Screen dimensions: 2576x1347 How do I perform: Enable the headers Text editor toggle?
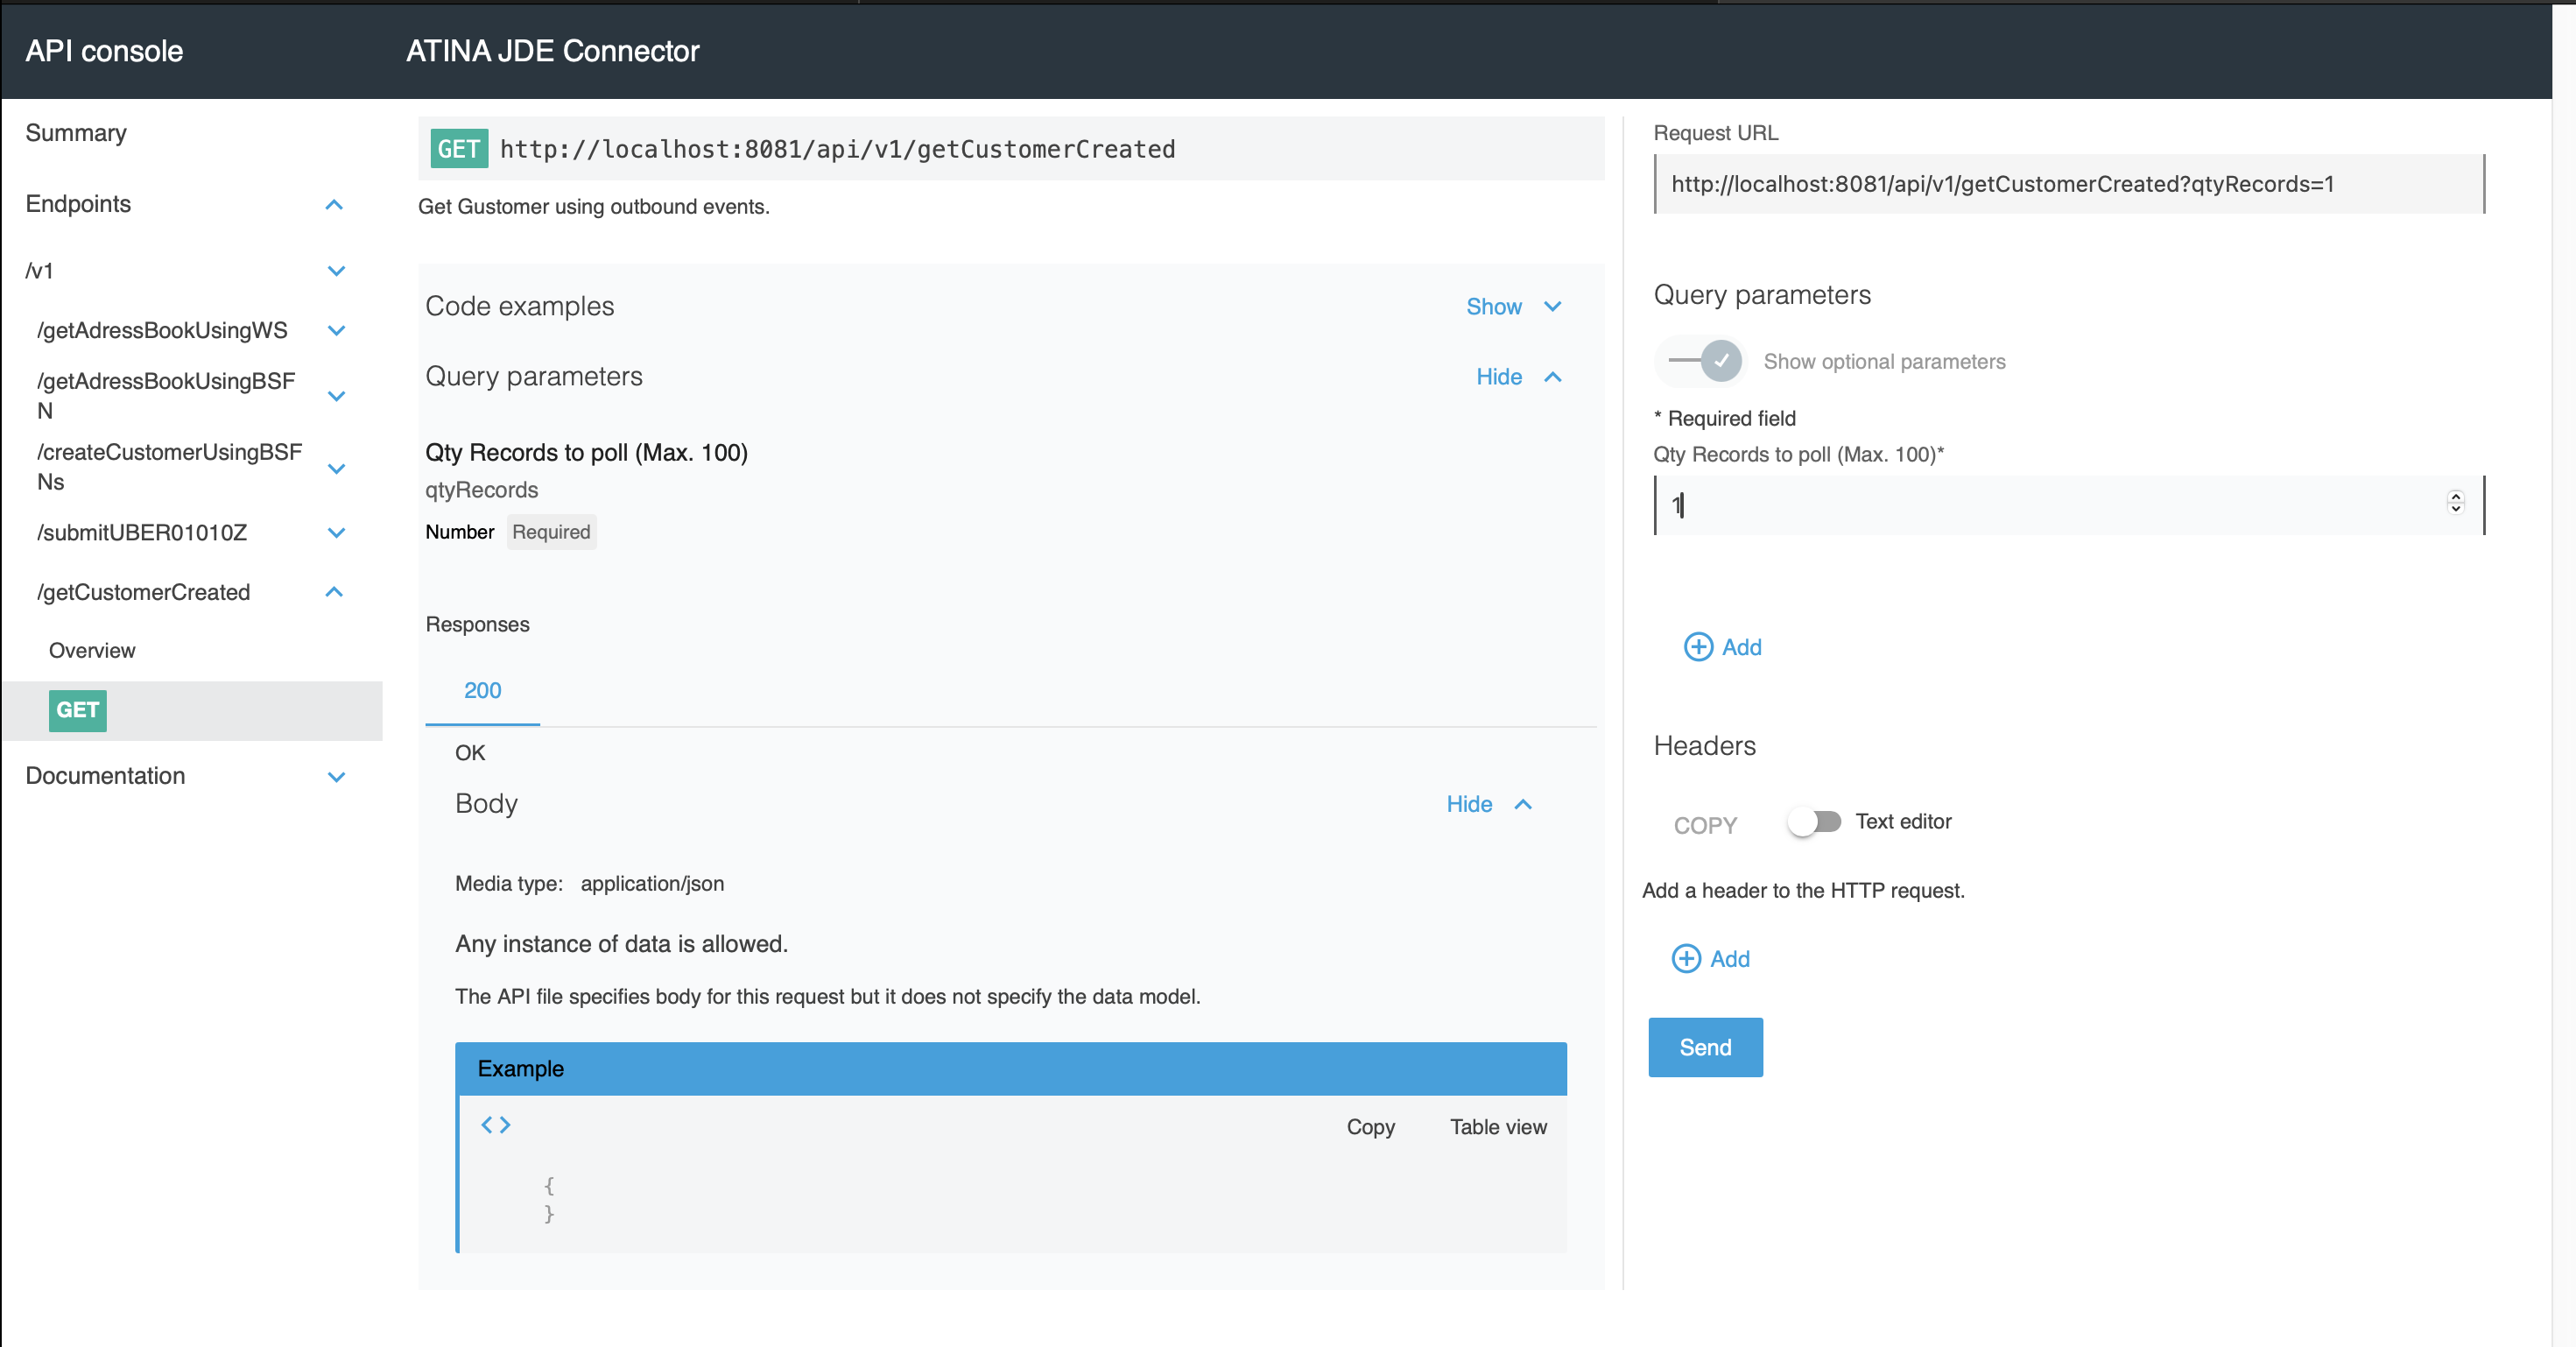click(x=1815, y=822)
